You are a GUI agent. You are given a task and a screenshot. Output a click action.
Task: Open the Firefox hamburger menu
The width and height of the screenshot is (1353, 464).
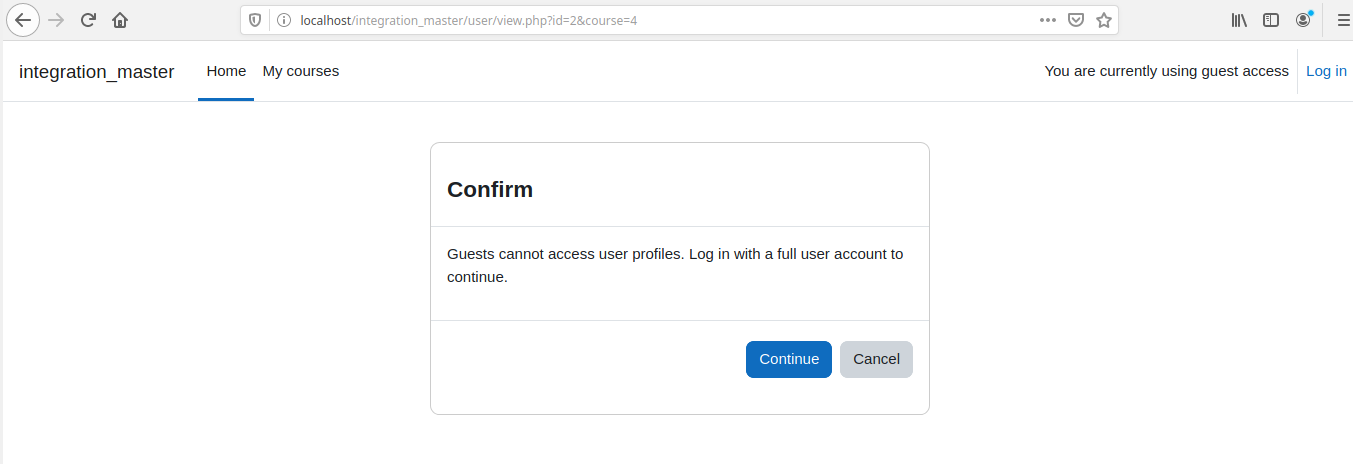[1343, 20]
